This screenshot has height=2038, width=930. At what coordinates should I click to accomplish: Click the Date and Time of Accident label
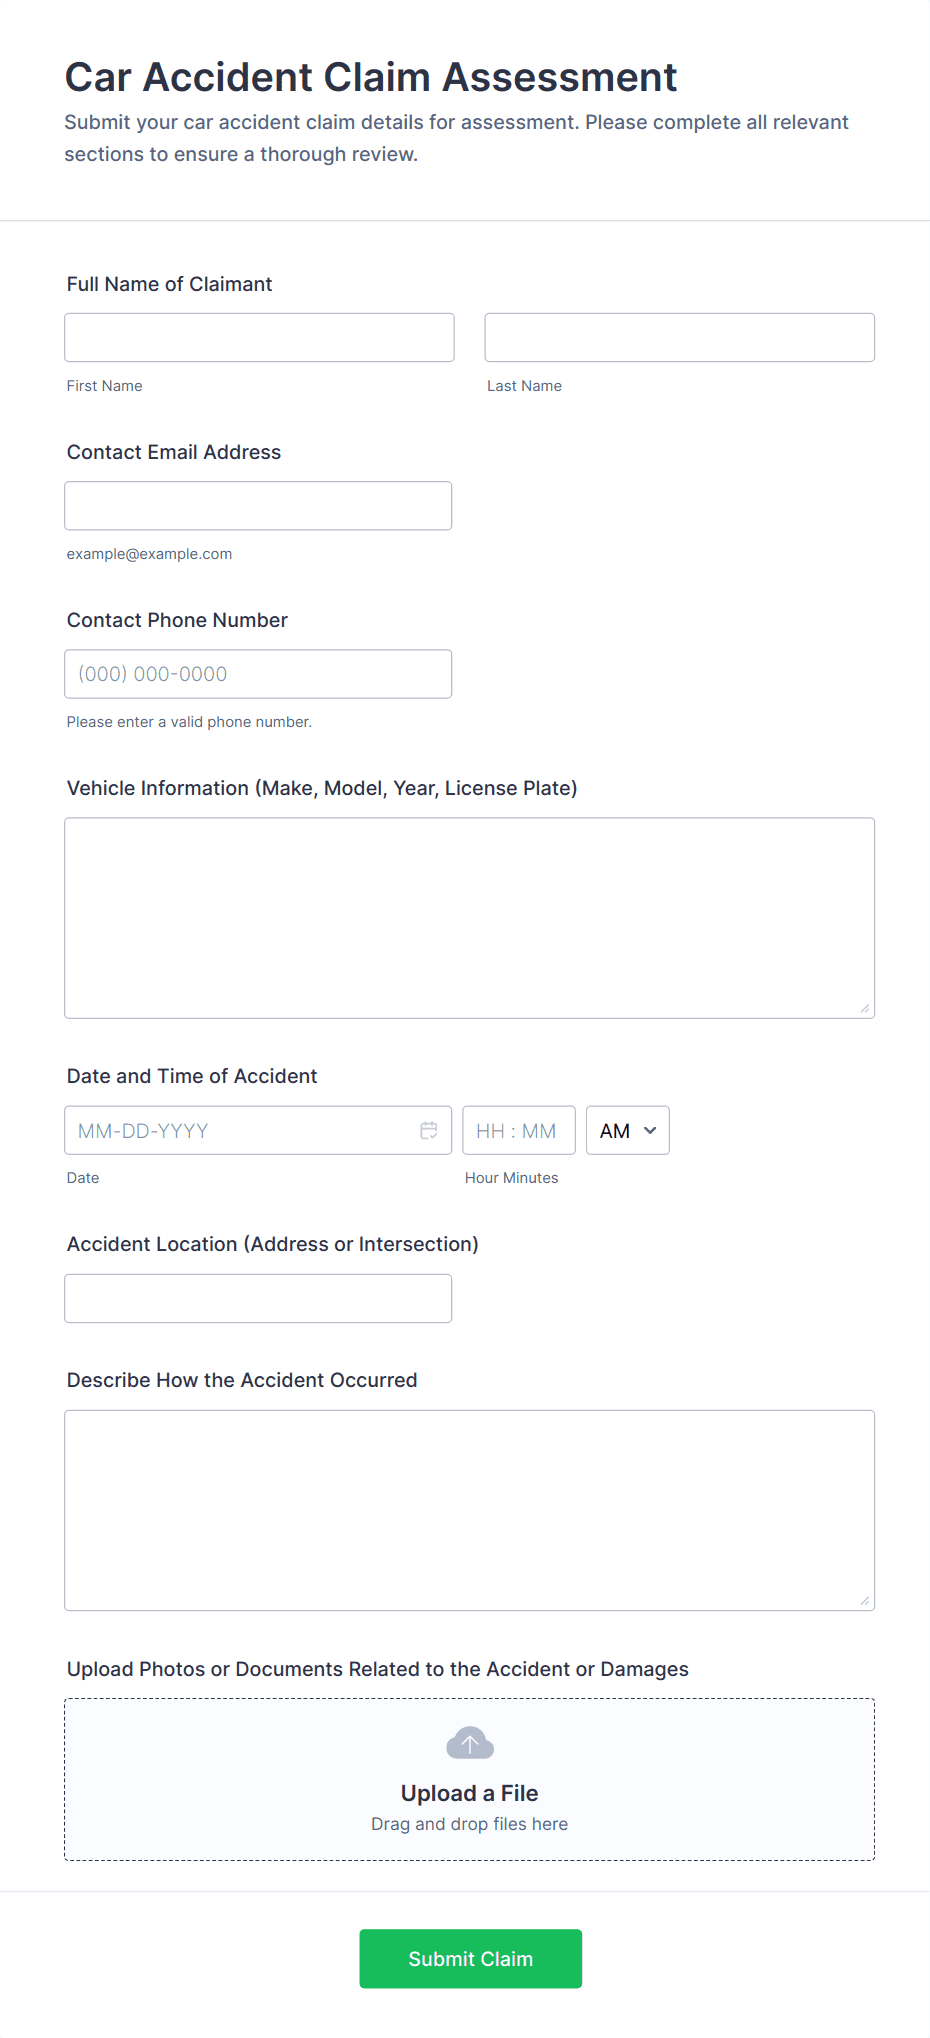click(x=192, y=1076)
